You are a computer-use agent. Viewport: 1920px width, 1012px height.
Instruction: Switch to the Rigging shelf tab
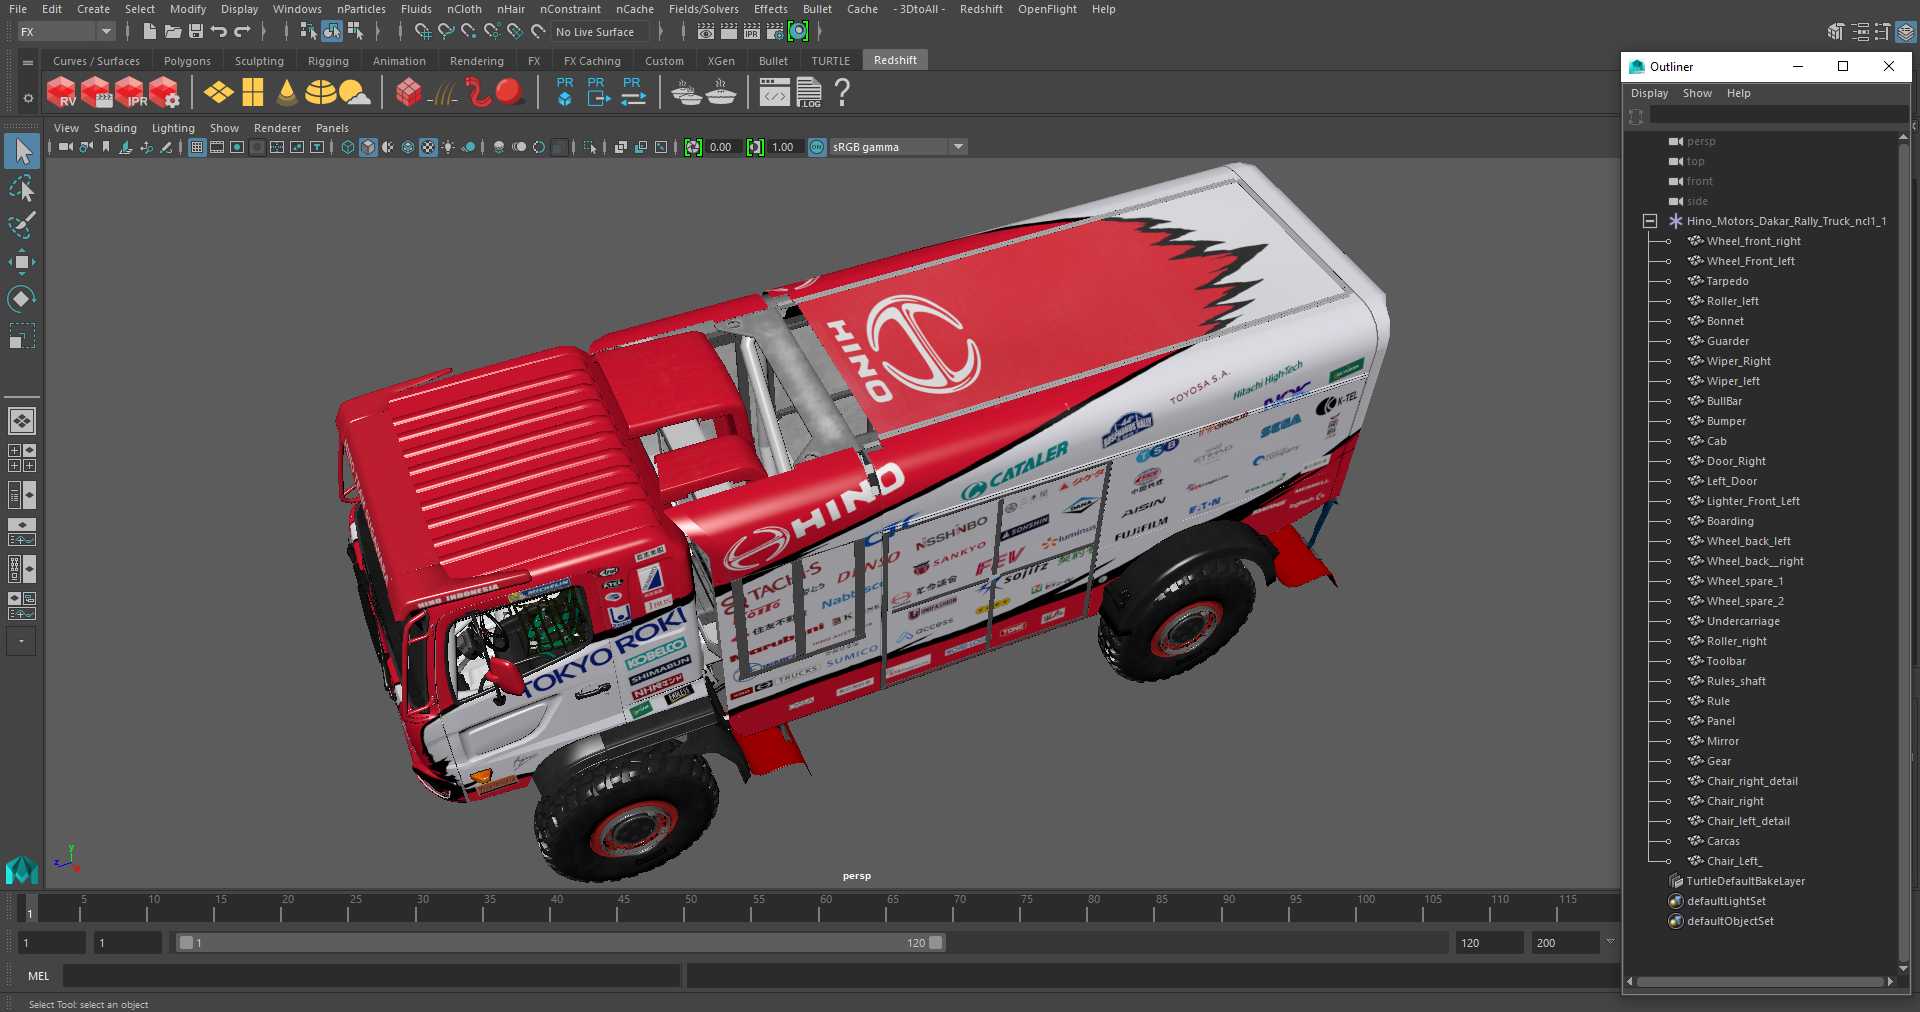(328, 61)
